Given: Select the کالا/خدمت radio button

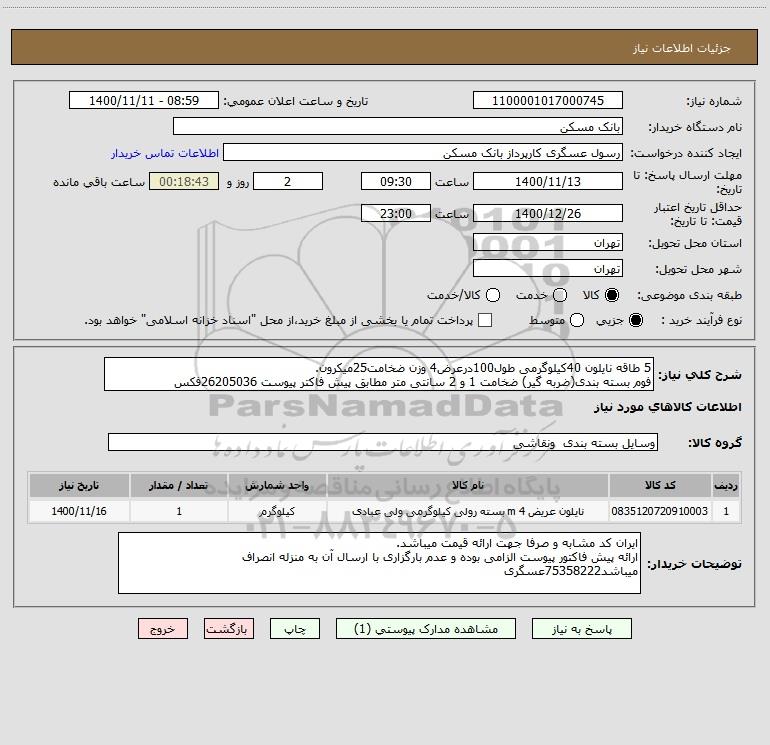Looking at the screenshot, I should (x=493, y=295).
